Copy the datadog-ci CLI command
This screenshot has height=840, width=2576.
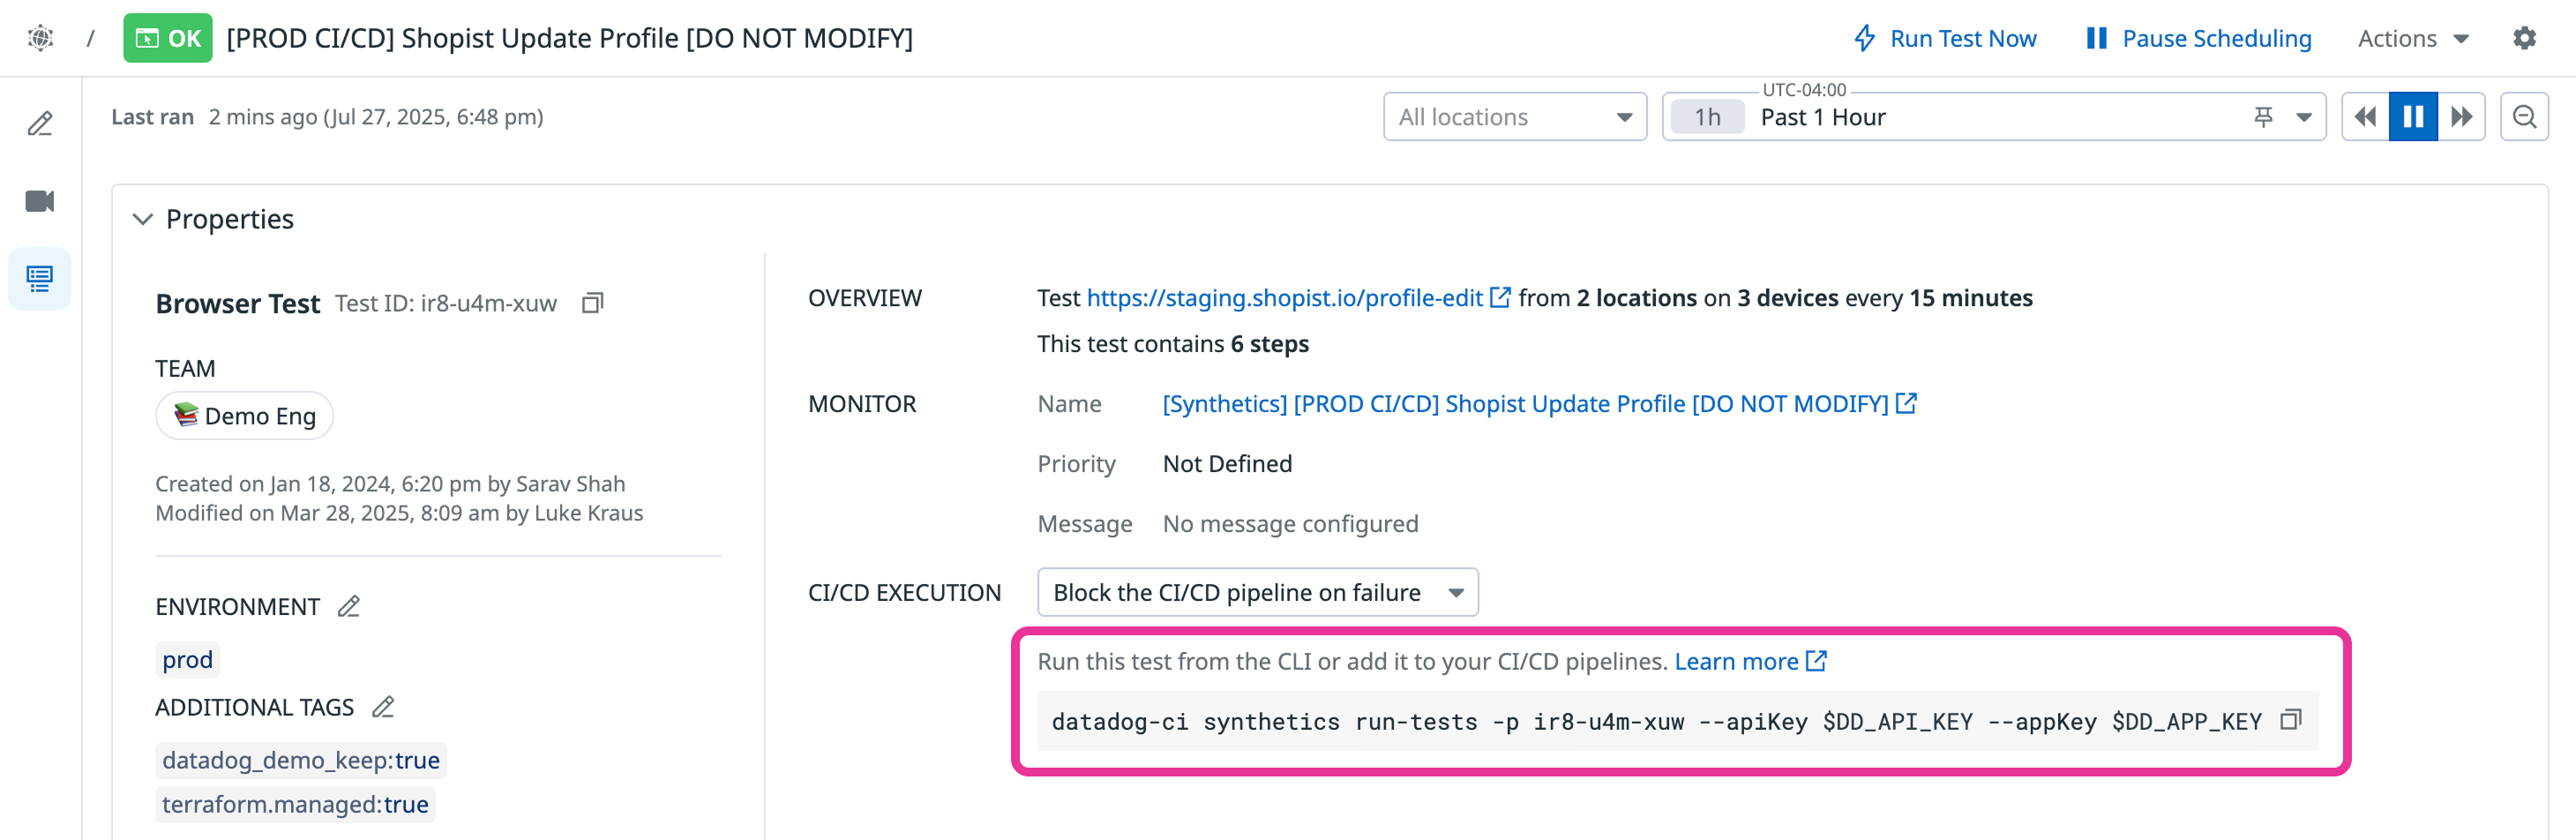(2290, 720)
